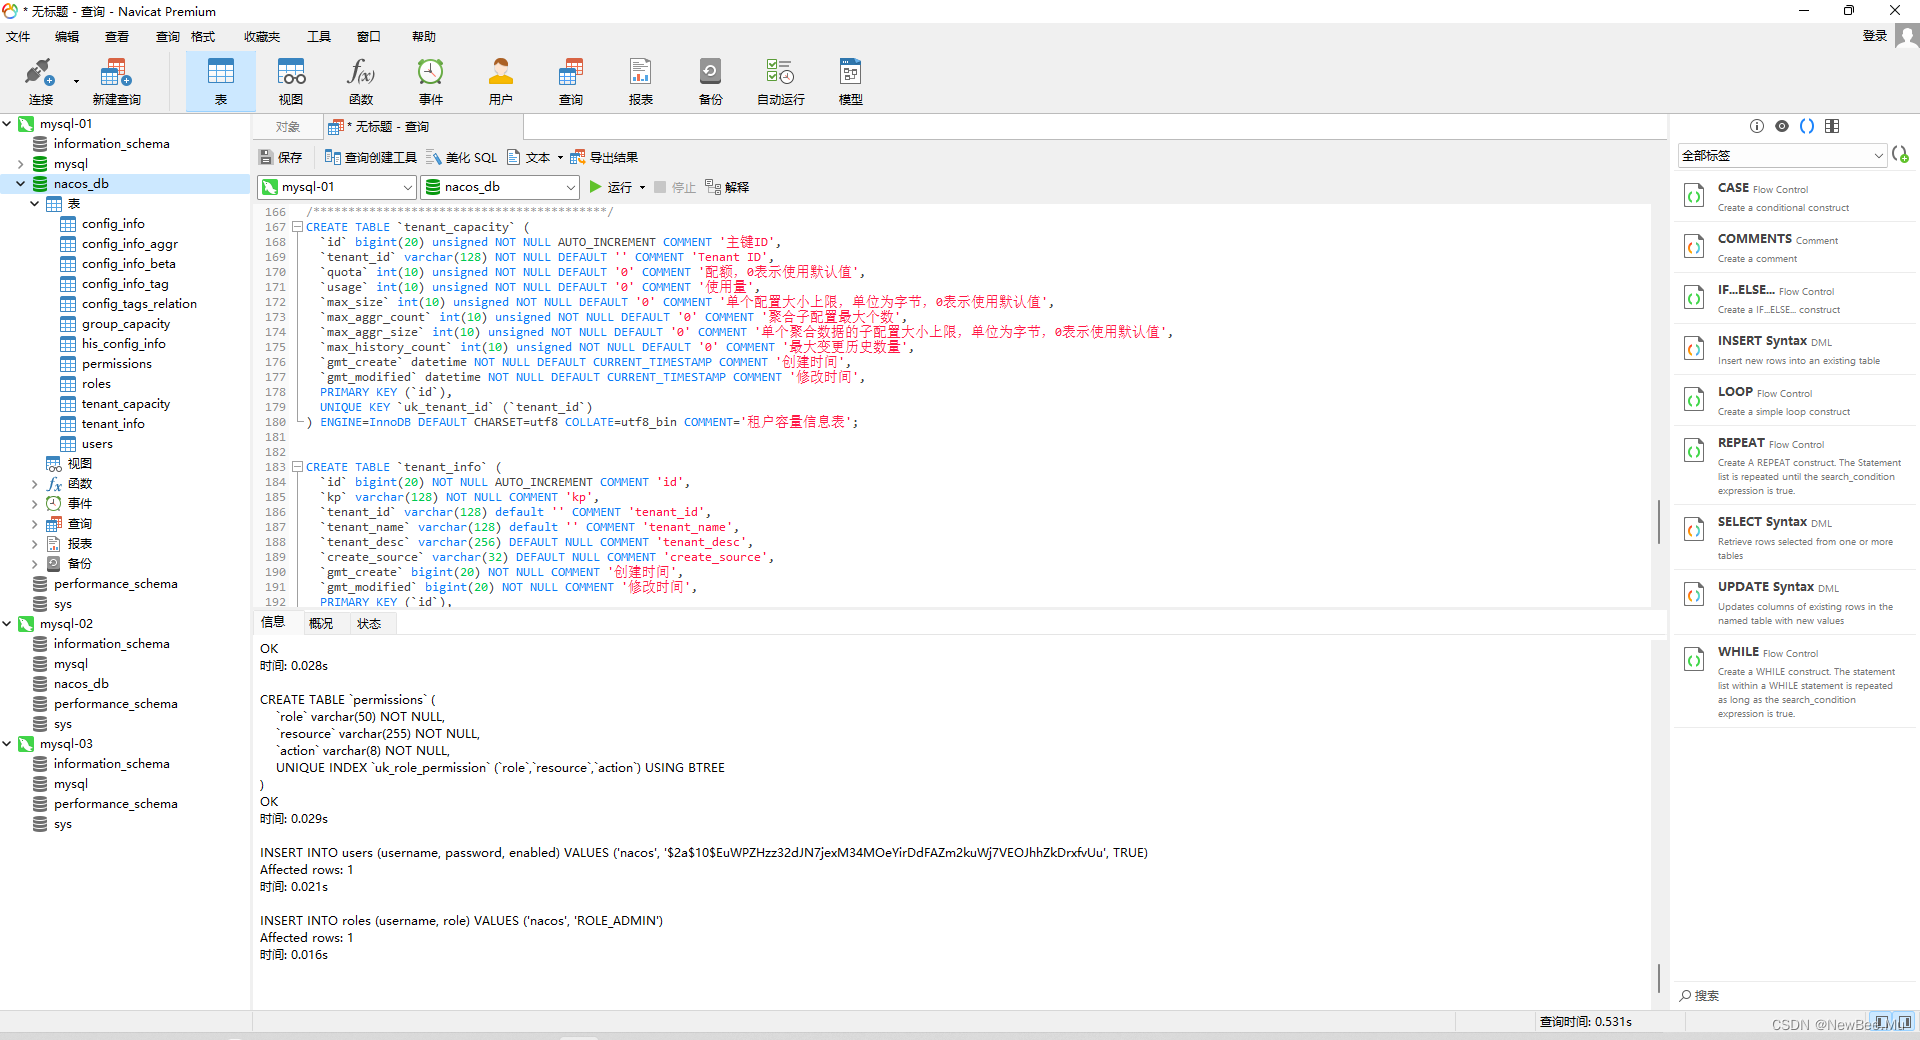Collapse the mysql-03 connection node
The width and height of the screenshot is (1920, 1040).
pyautogui.click(x=7, y=744)
